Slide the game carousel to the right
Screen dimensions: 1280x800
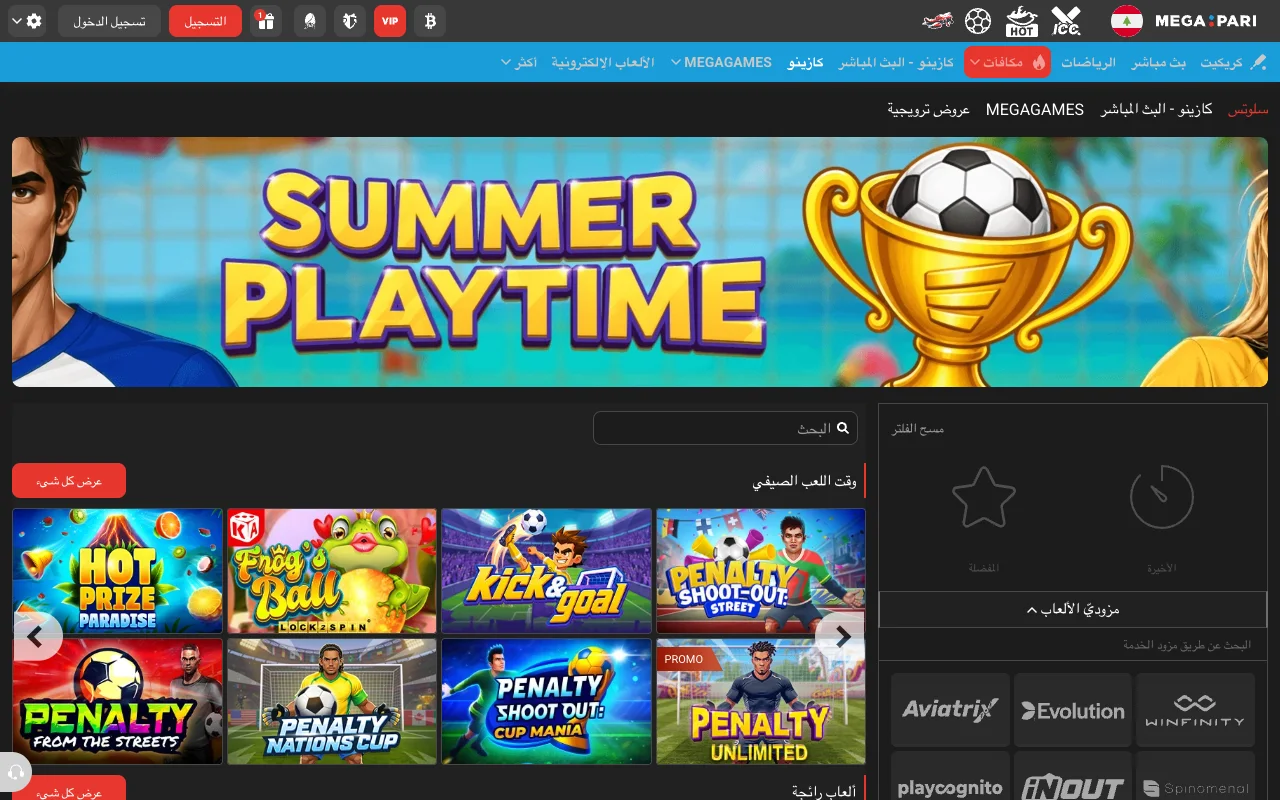click(841, 636)
